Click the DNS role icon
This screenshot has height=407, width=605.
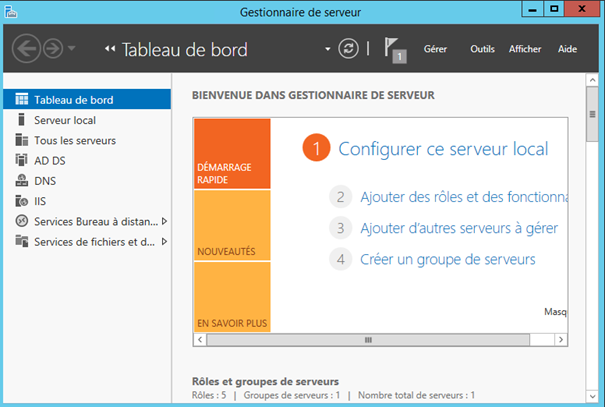[22, 181]
